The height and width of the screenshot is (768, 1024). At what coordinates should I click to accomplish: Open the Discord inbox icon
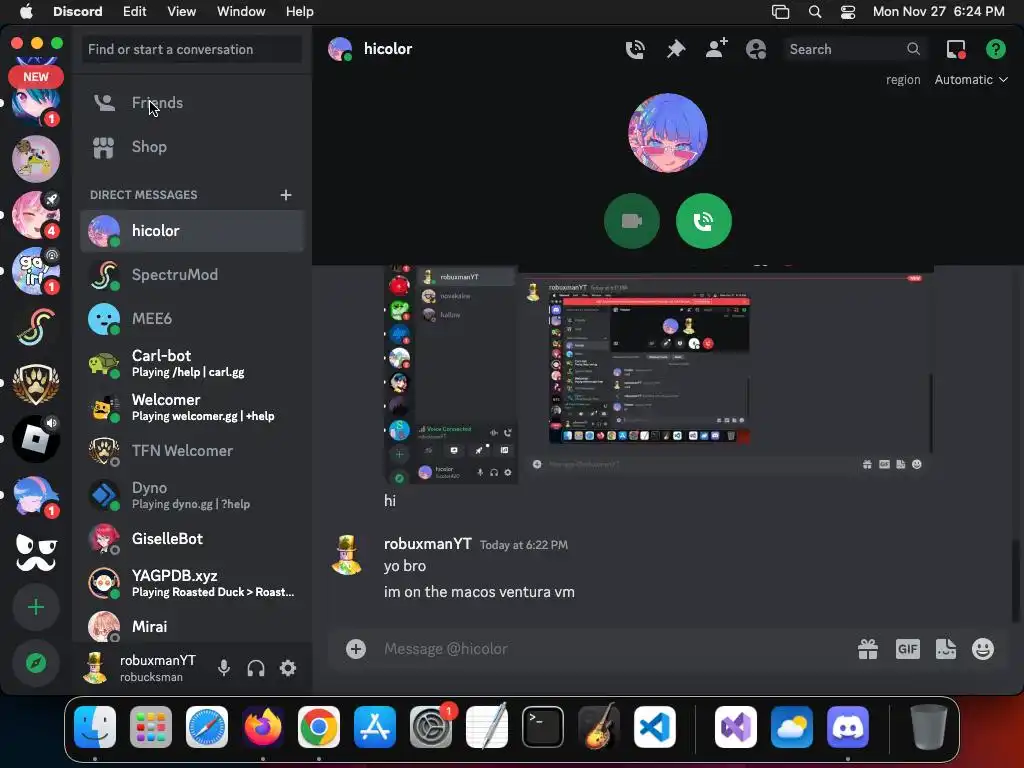click(955, 50)
